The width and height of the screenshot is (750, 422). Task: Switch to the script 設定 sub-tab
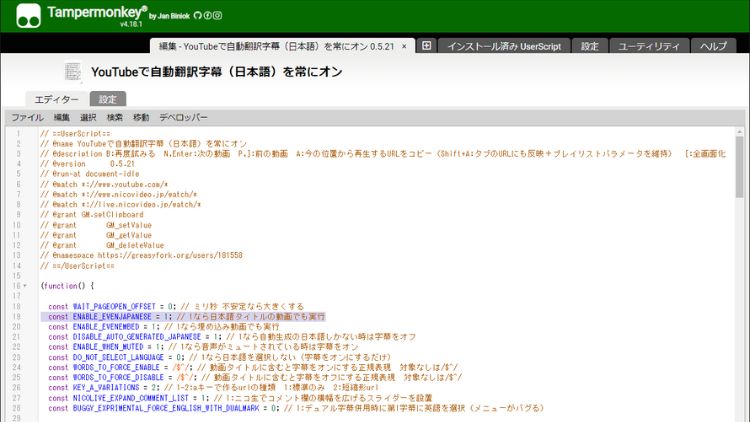coord(108,99)
